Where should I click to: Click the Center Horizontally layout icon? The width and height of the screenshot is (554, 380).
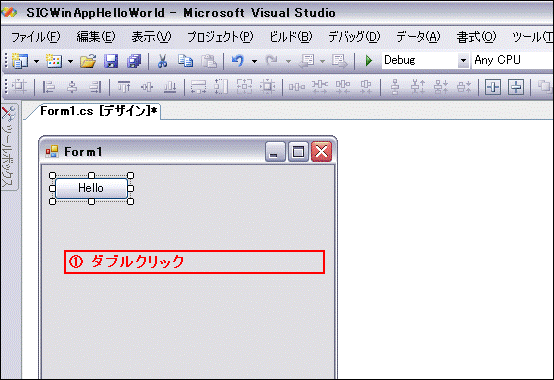[x=493, y=87]
